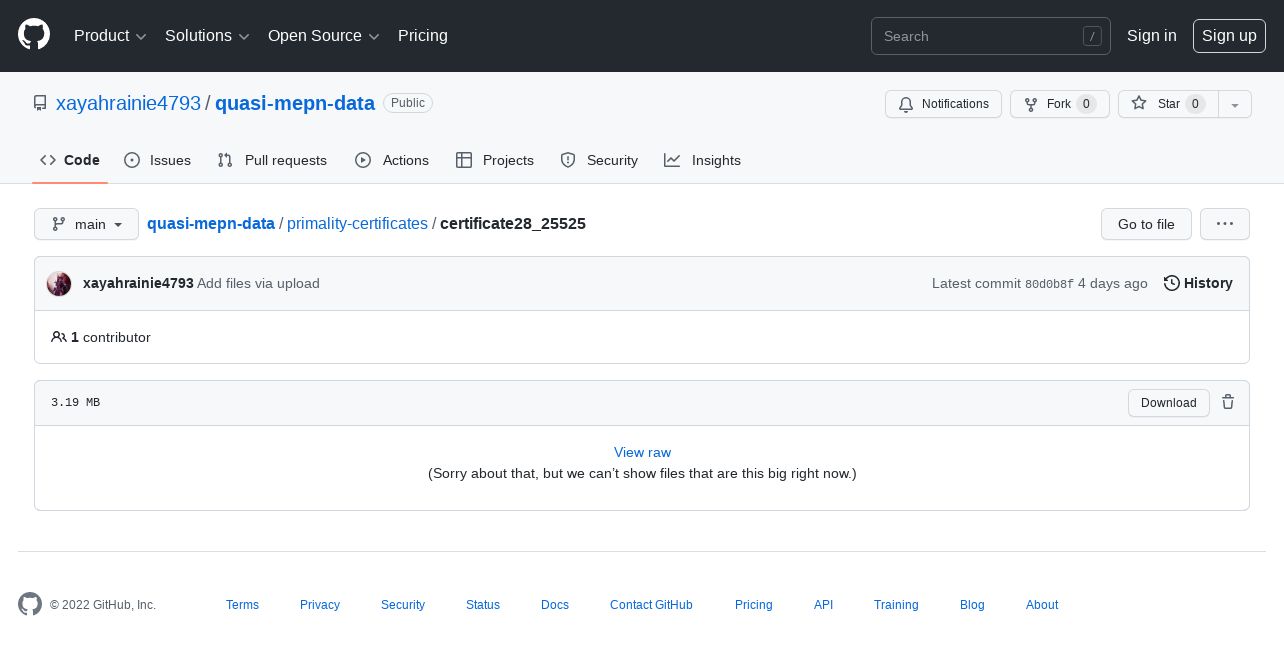Open Terms footer link
This screenshot has width=1284, height=666.
point(242,605)
